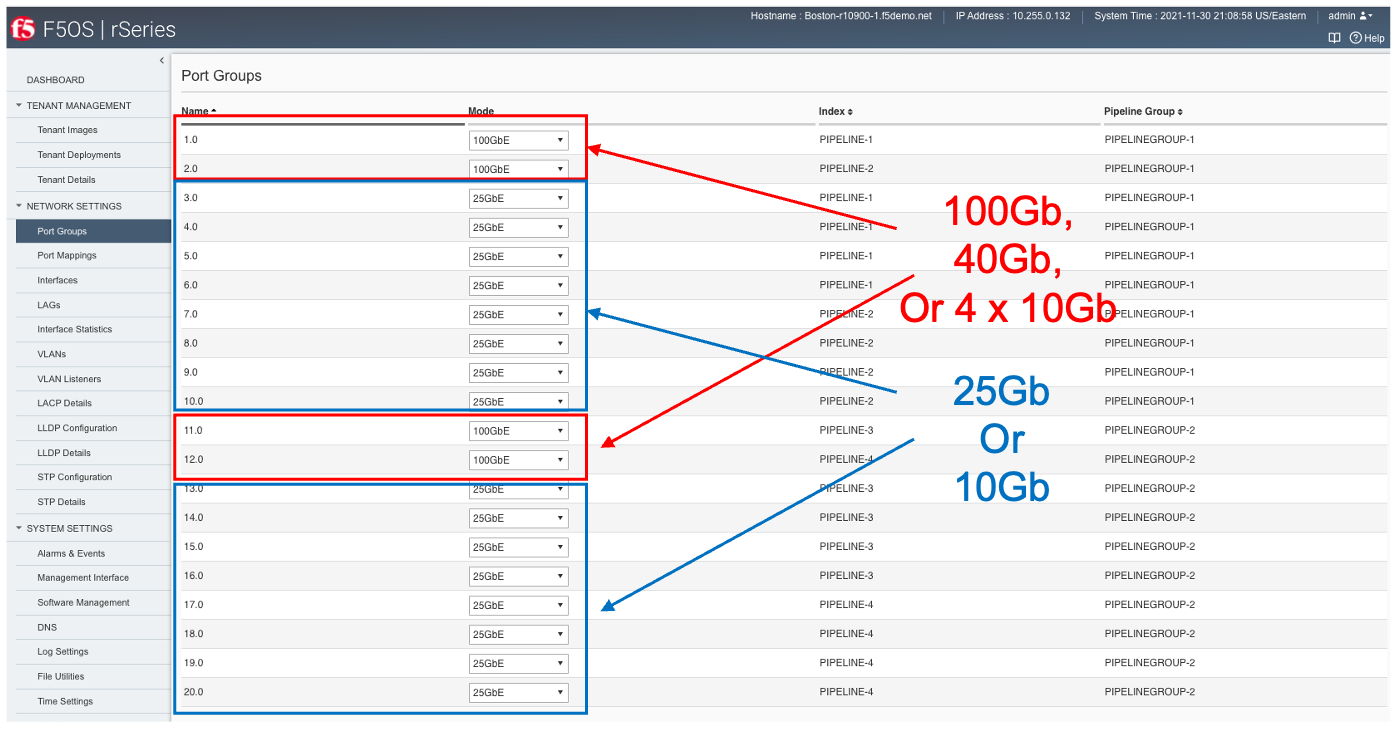This screenshot has width=1400, height=734.
Task: Open the Tenant Details page
Action: (66, 180)
